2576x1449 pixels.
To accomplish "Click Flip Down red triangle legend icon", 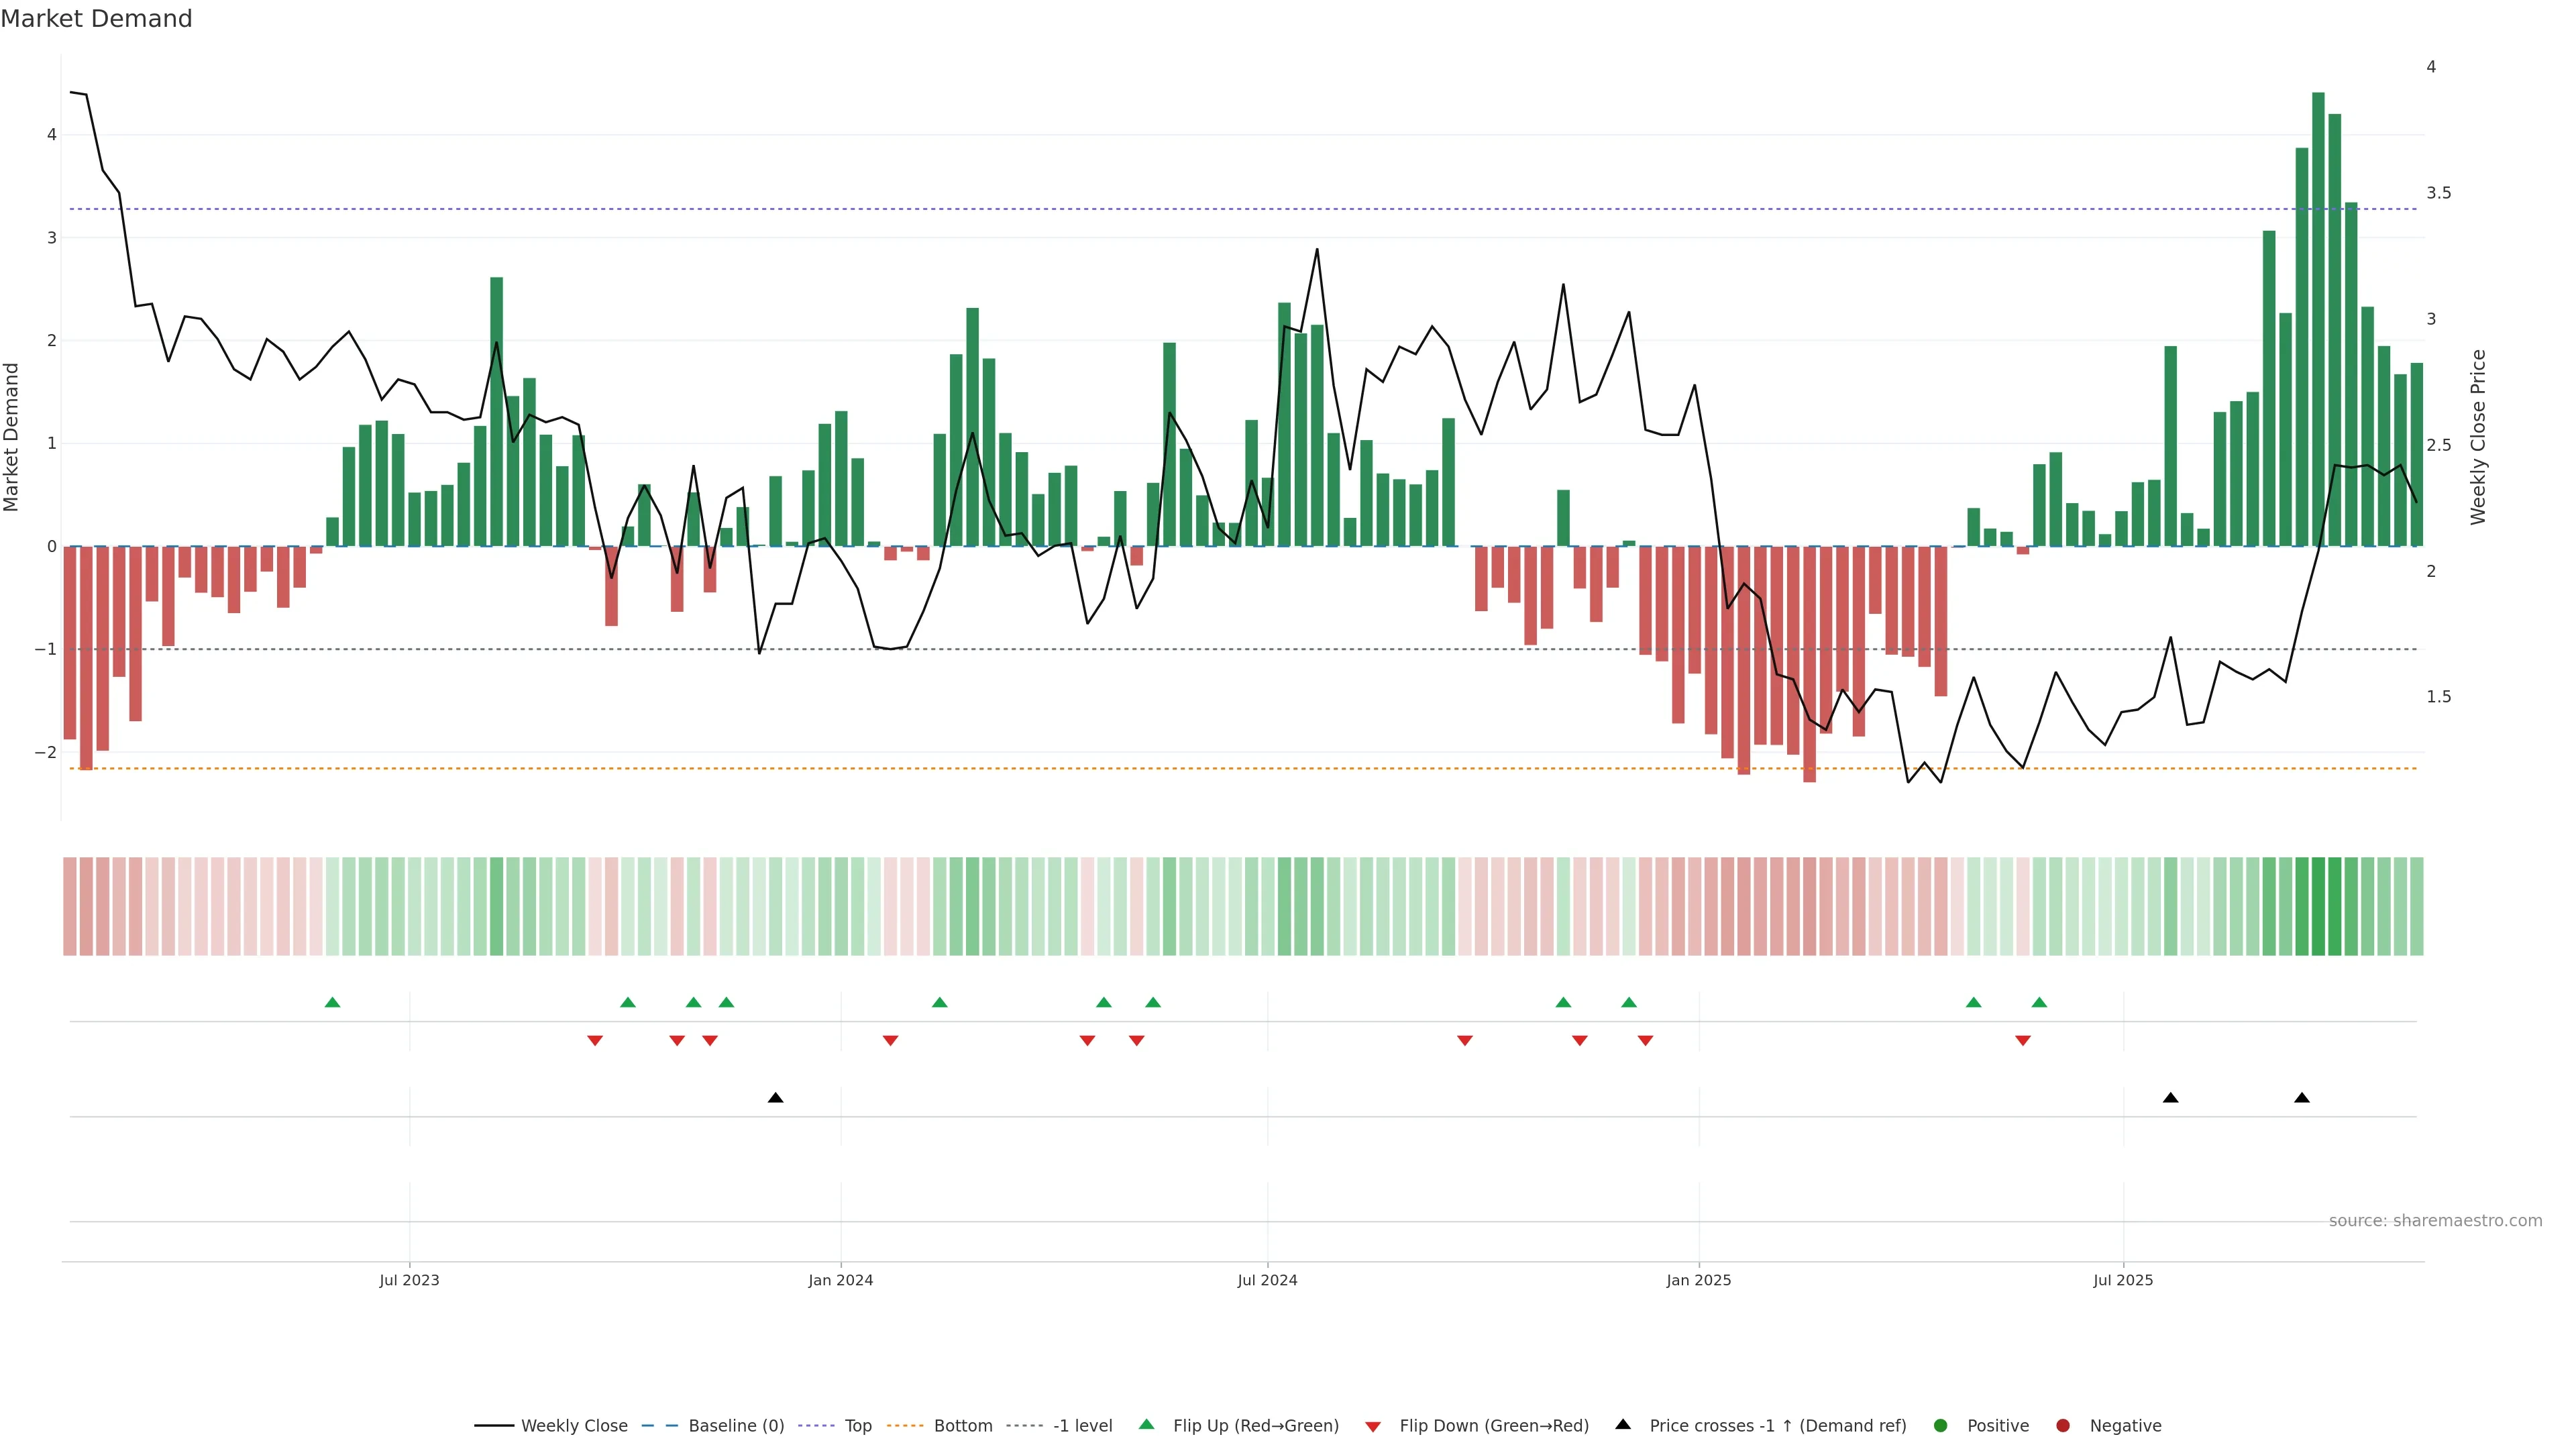I will [x=1373, y=1427].
